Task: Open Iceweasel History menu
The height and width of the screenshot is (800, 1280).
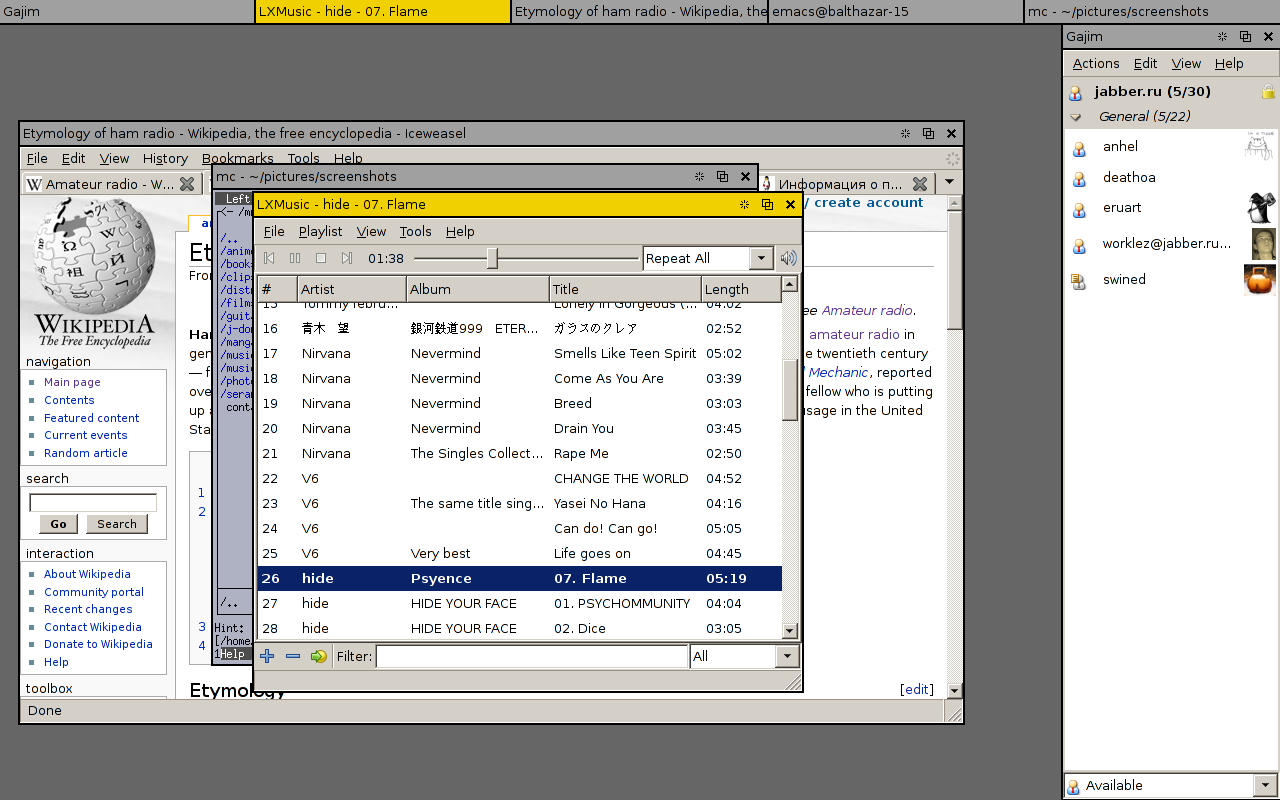Action: tap(165, 158)
